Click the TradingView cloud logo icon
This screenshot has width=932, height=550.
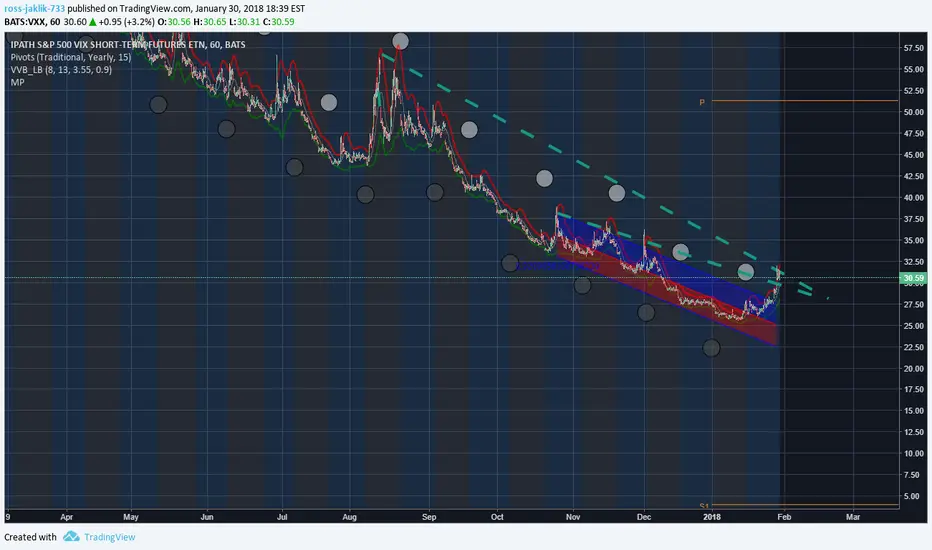(x=71, y=536)
